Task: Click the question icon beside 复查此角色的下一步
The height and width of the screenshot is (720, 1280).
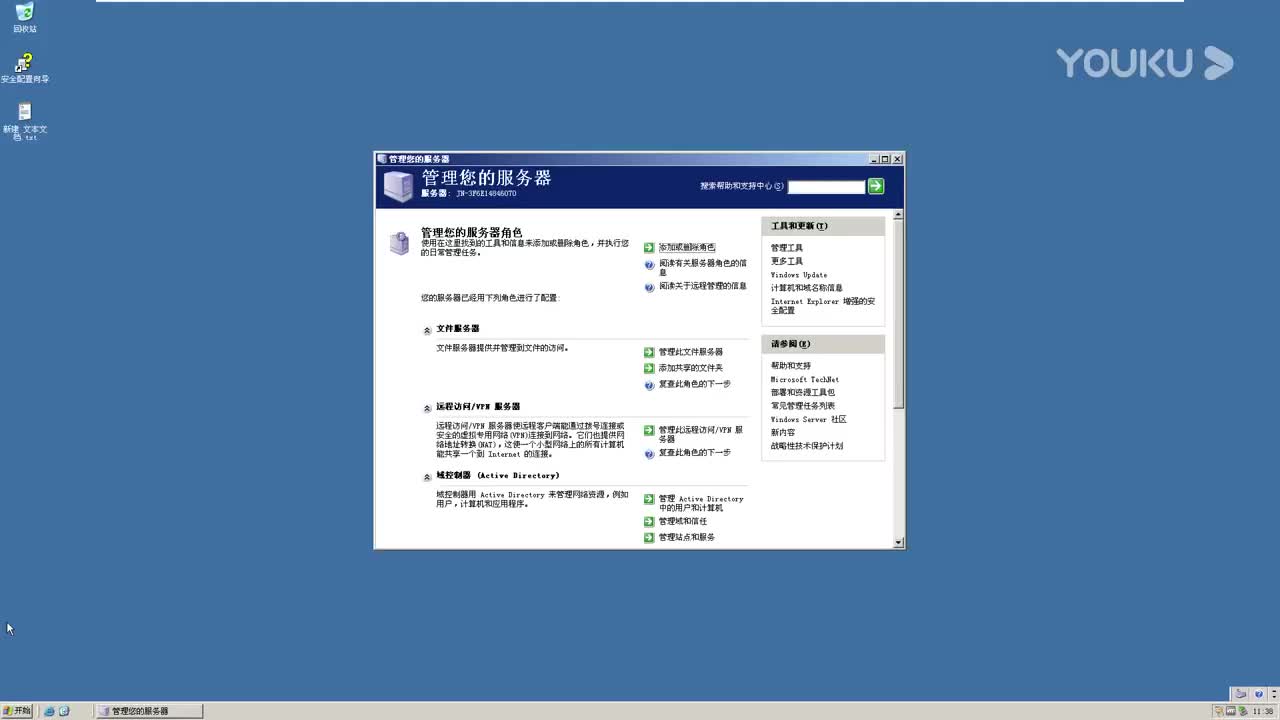Action: point(648,384)
